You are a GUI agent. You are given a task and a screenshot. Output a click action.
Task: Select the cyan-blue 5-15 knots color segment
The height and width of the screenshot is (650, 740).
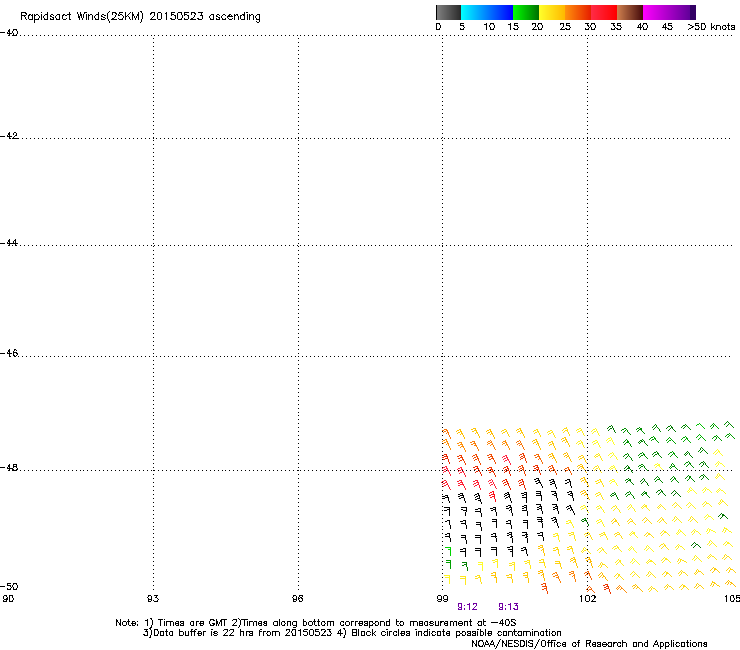(487, 12)
